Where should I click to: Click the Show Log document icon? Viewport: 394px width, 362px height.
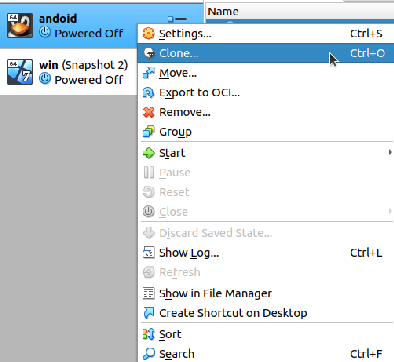click(x=149, y=253)
